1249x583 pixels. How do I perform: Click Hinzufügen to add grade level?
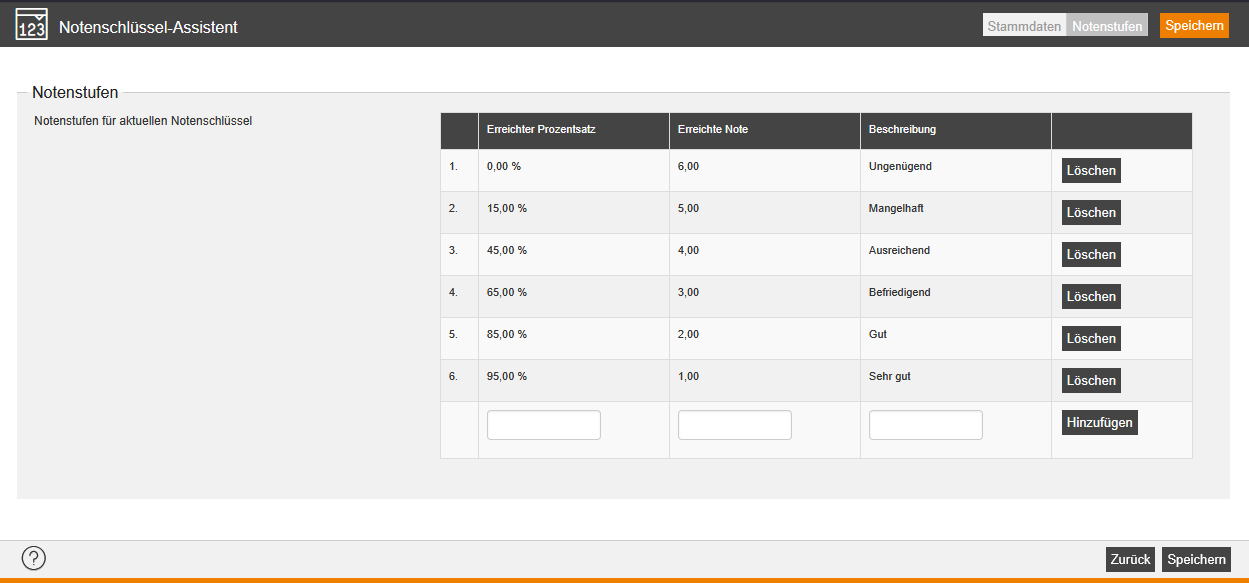pyautogui.click(x=1099, y=423)
